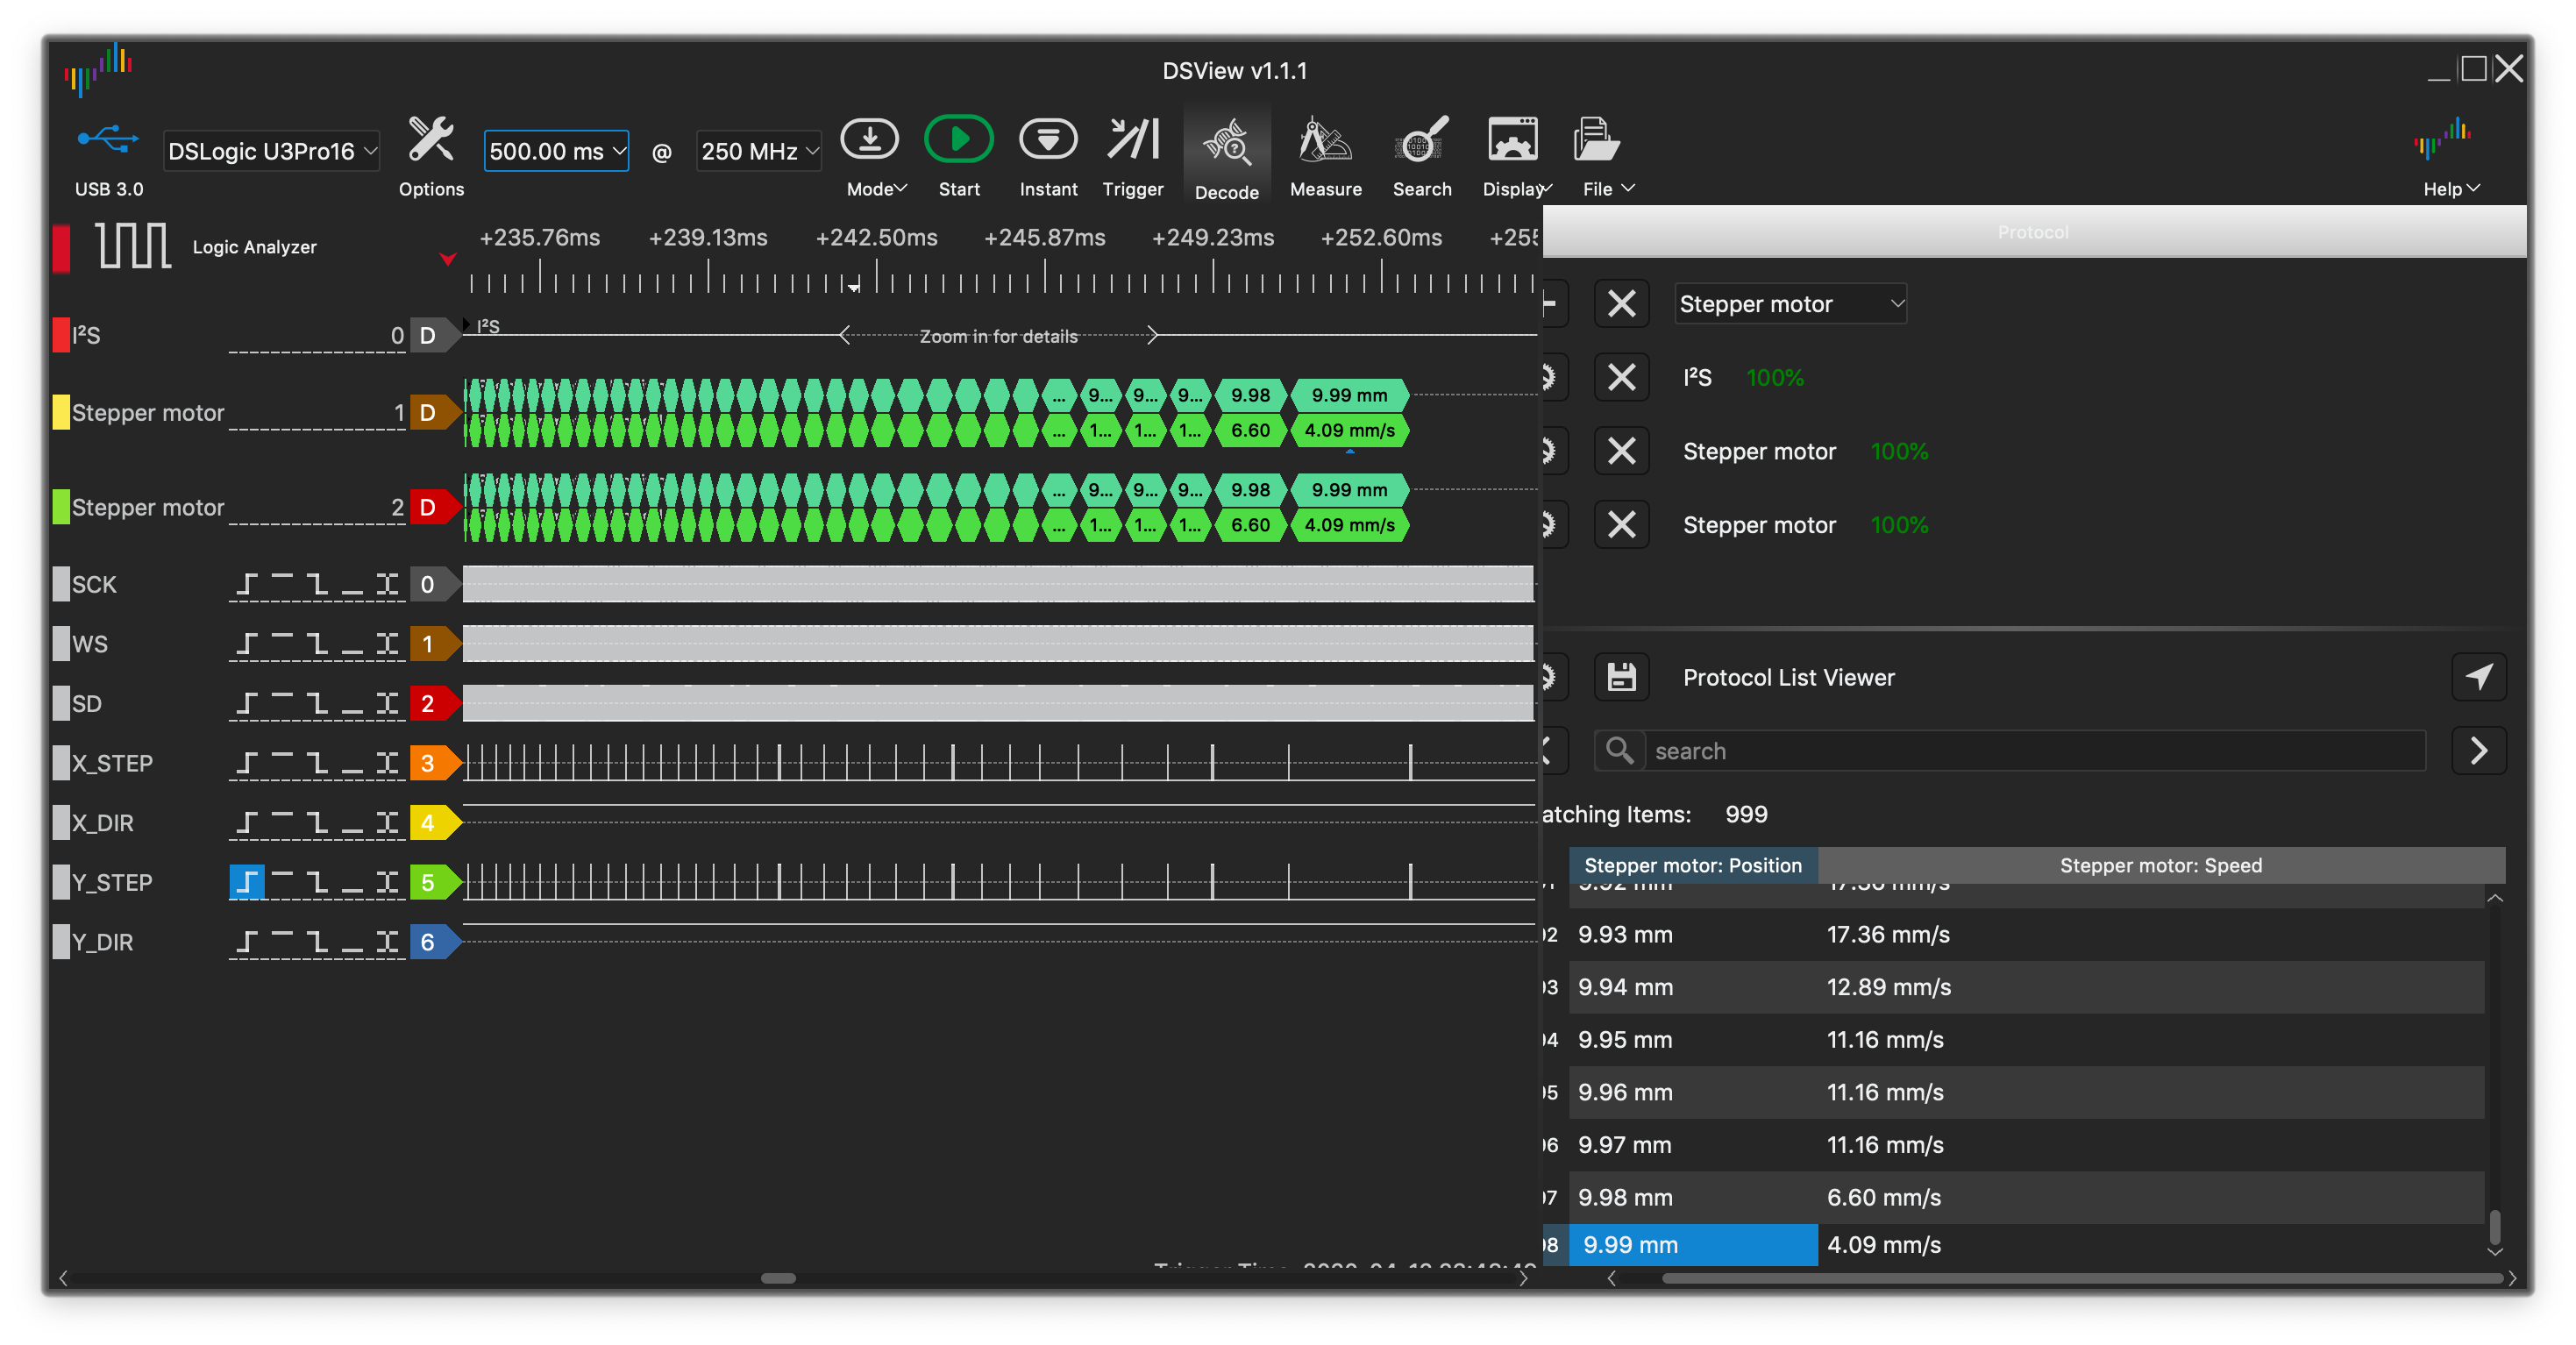The height and width of the screenshot is (1345, 2576).
Task: Click the yellow Stepper motor color swatch
Action: pyautogui.click(x=61, y=412)
